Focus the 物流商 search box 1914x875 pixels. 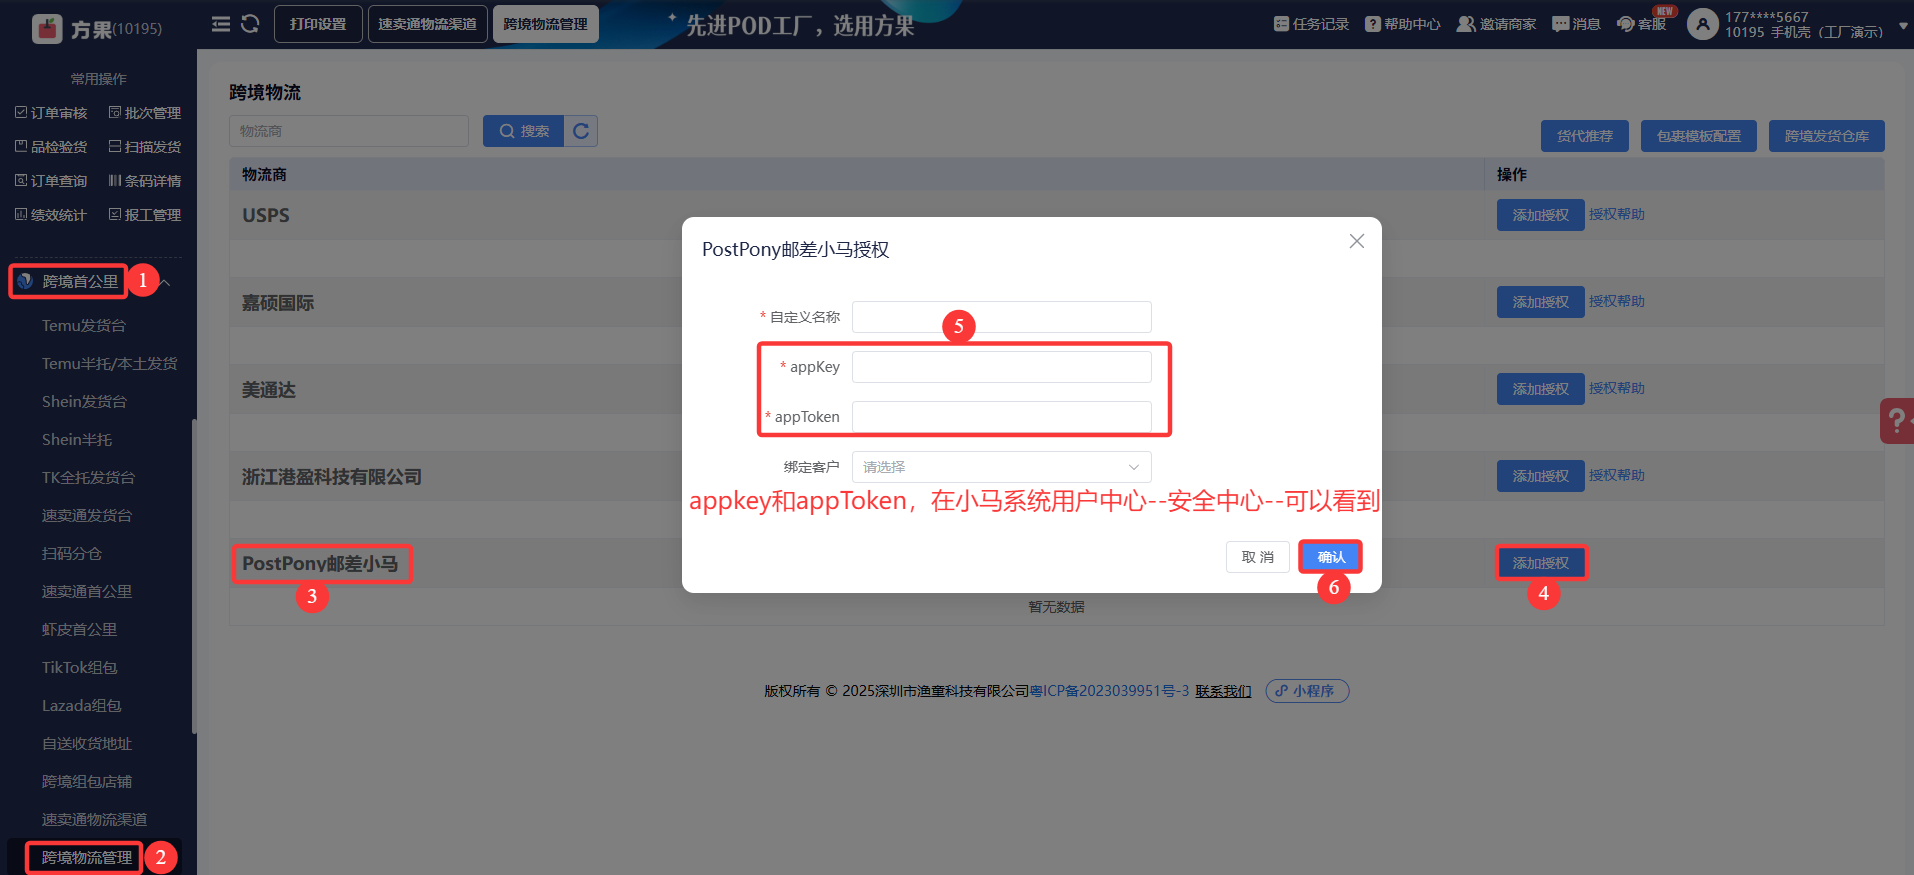click(349, 131)
